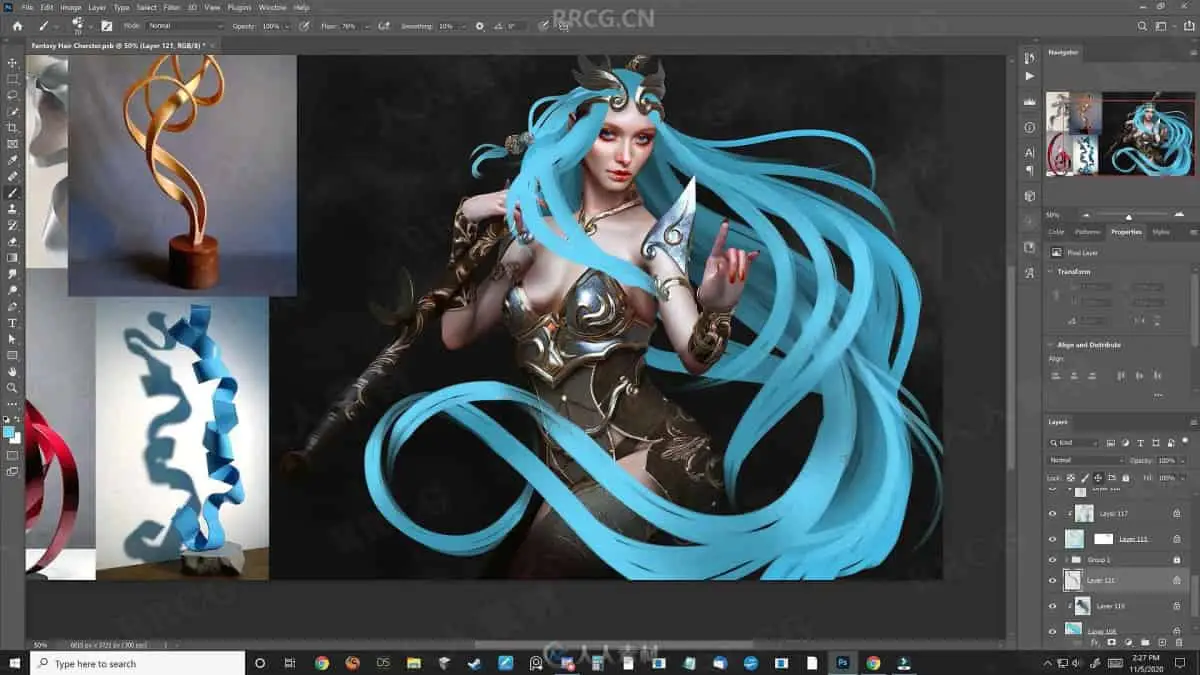Open the brush blend Mode dropdown

185,26
